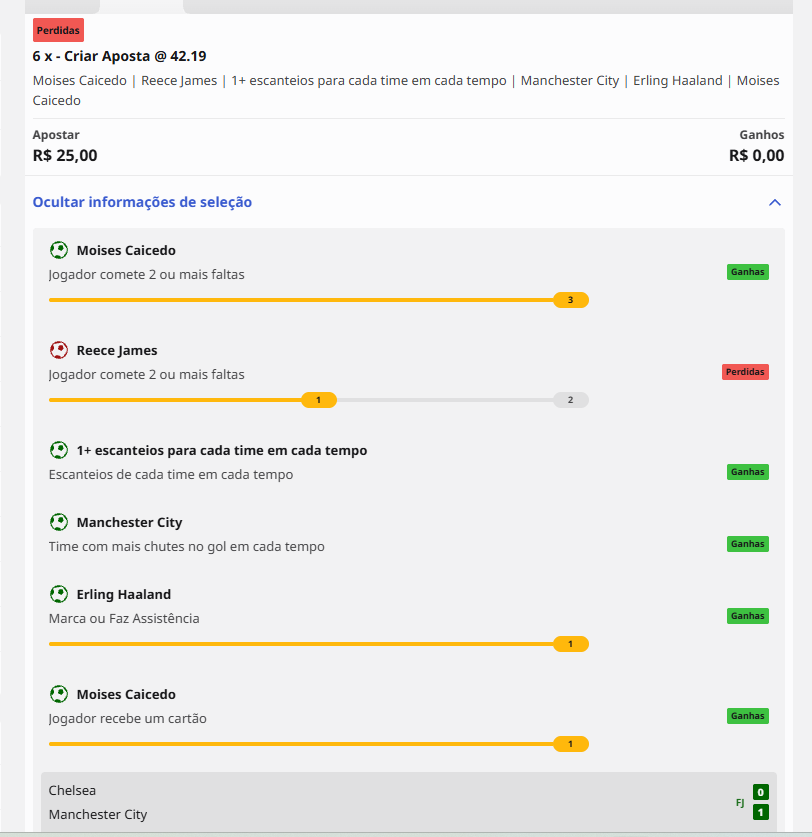Screen dimensions: 812x837
Task: Click the selections summary line under the bet title
Action: point(406,90)
